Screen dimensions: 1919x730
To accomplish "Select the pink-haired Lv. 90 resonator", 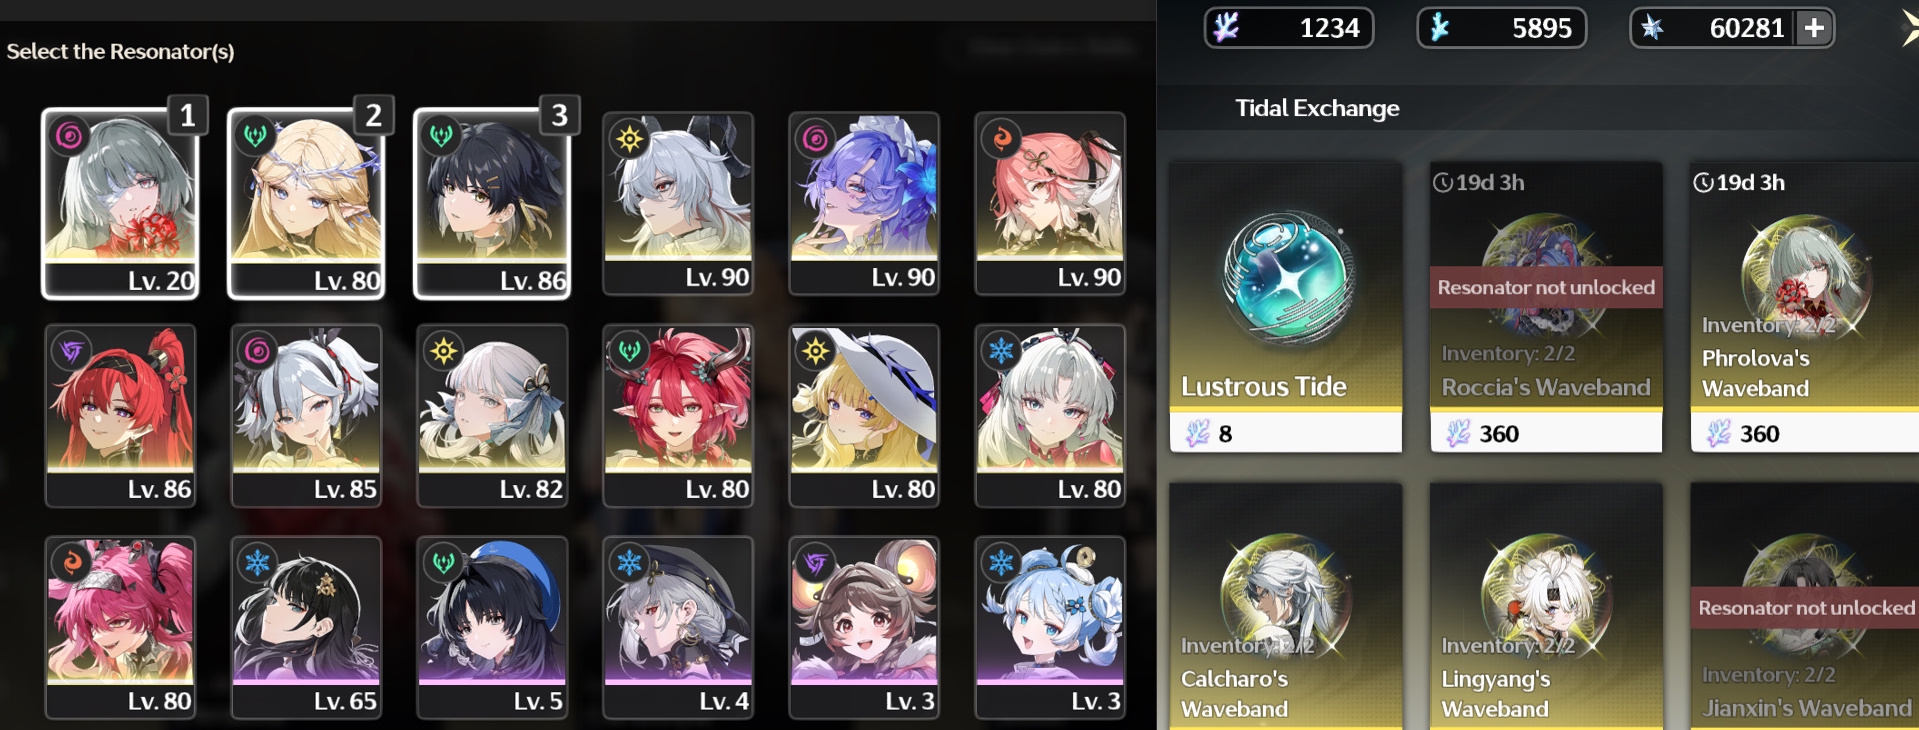I will pyautogui.click(x=1050, y=203).
